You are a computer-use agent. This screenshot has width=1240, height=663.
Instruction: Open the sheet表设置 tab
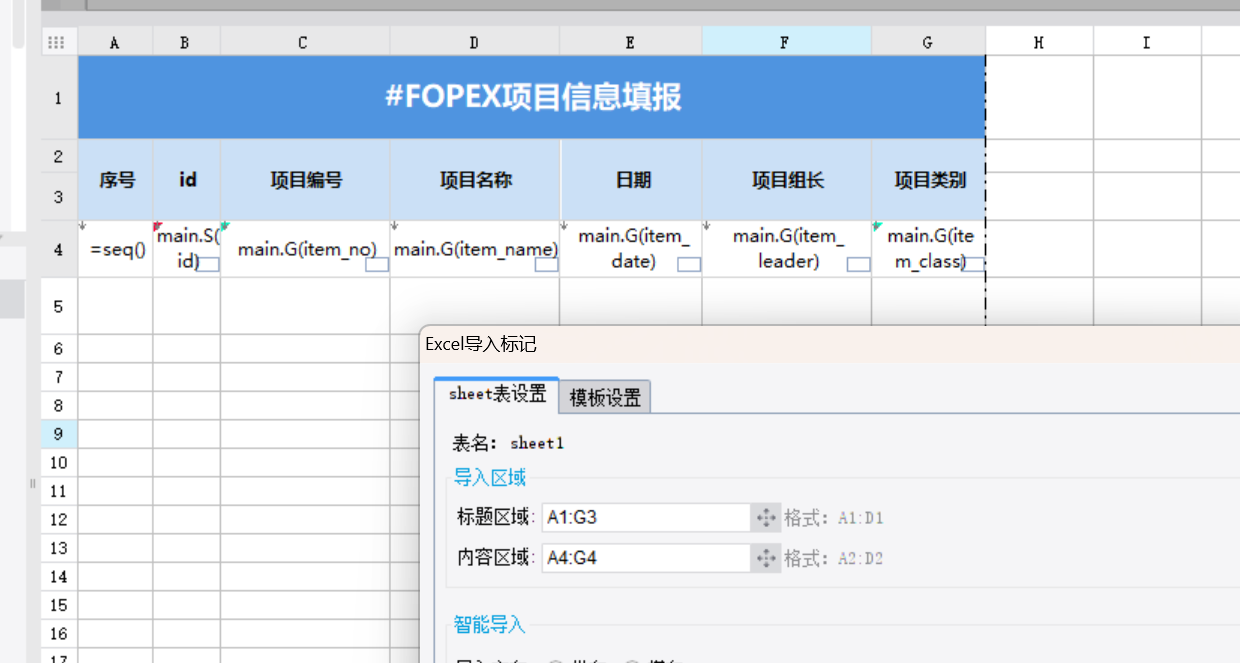coord(497,394)
